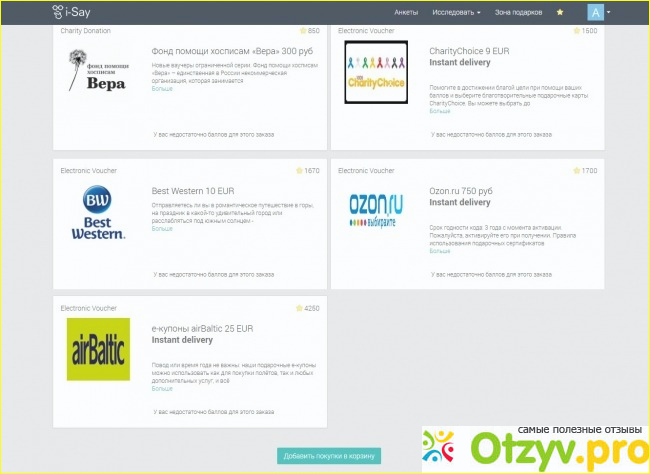Go to Зона подарков section
The height and width of the screenshot is (474, 650).
click(x=517, y=12)
